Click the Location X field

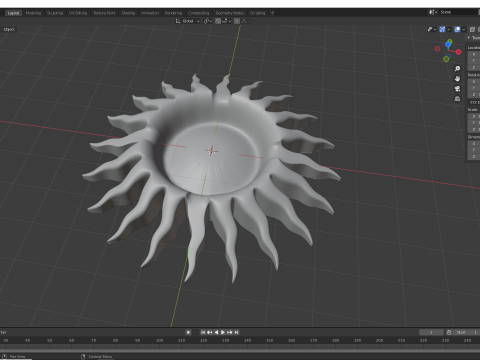[474, 54]
